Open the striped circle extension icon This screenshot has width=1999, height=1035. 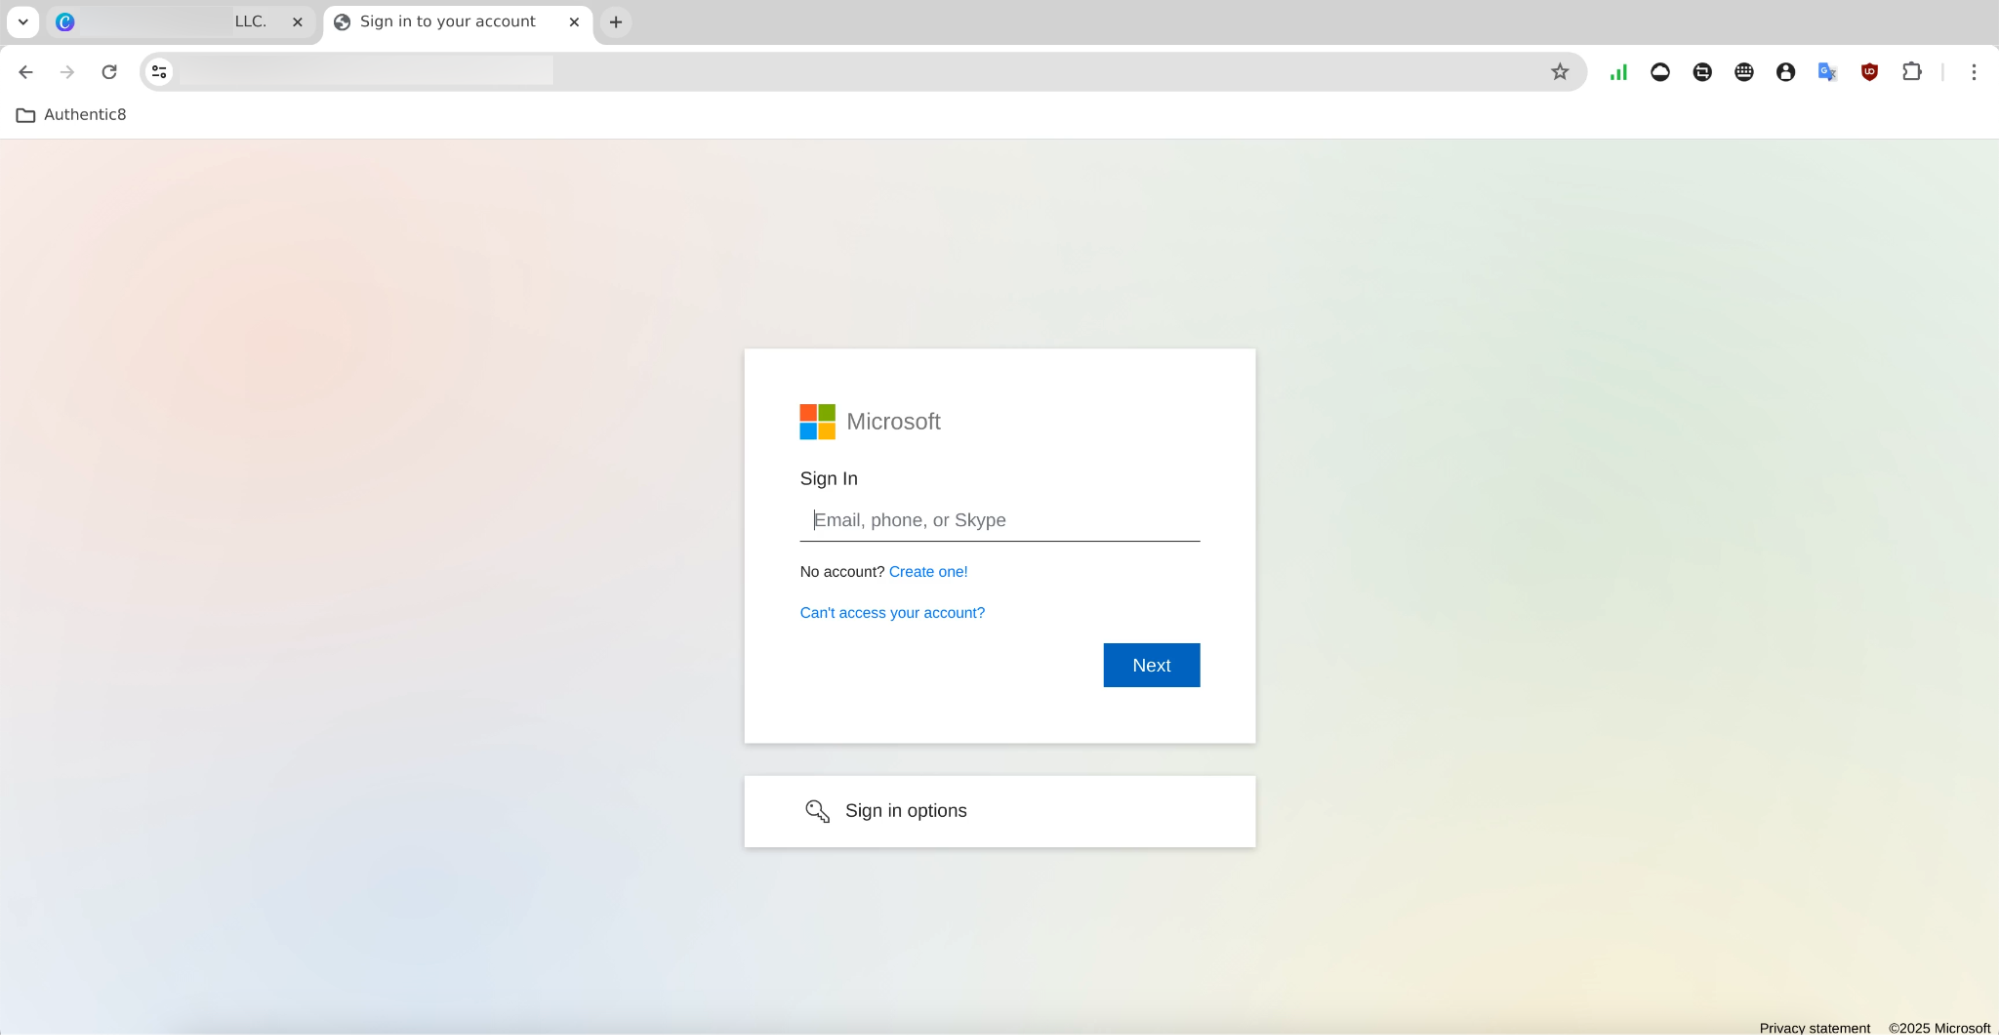click(x=1702, y=72)
